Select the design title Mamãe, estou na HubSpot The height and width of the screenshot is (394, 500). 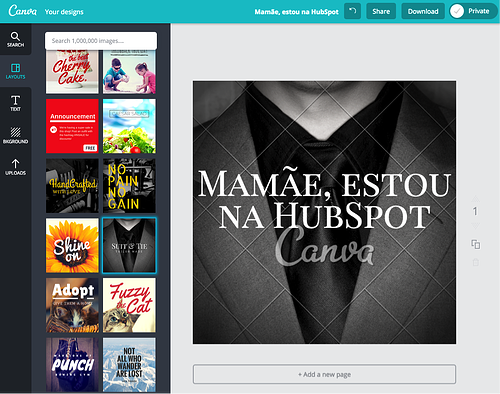click(x=296, y=12)
